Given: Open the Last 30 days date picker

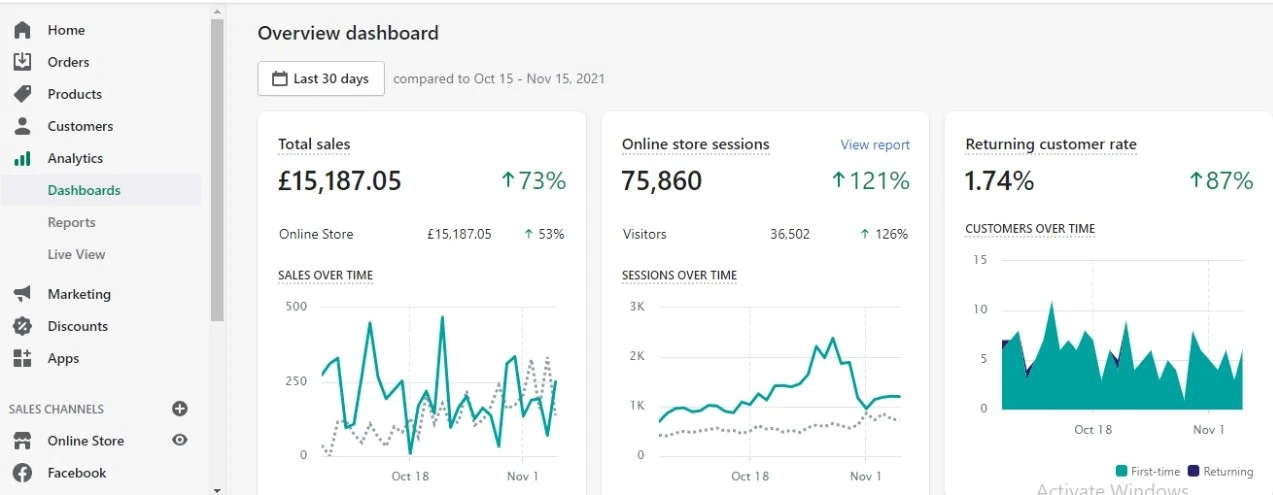Looking at the screenshot, I should pyautogui.click(x=321, y=78).
